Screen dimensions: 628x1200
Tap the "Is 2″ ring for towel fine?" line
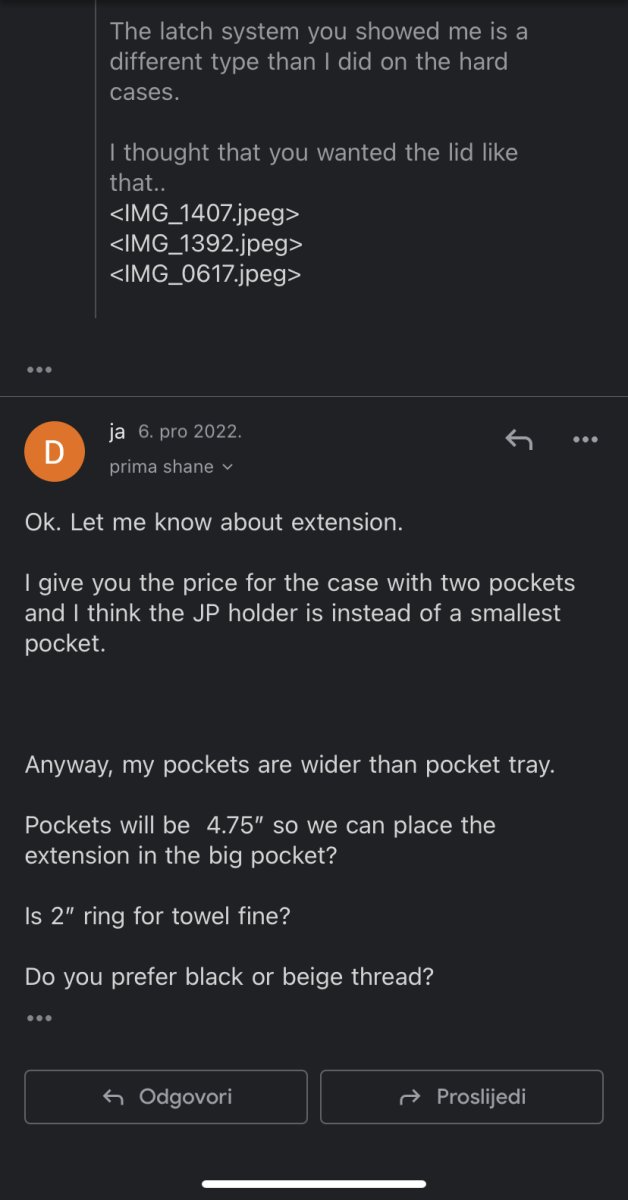pyautogui.click(x=157, y=915)
